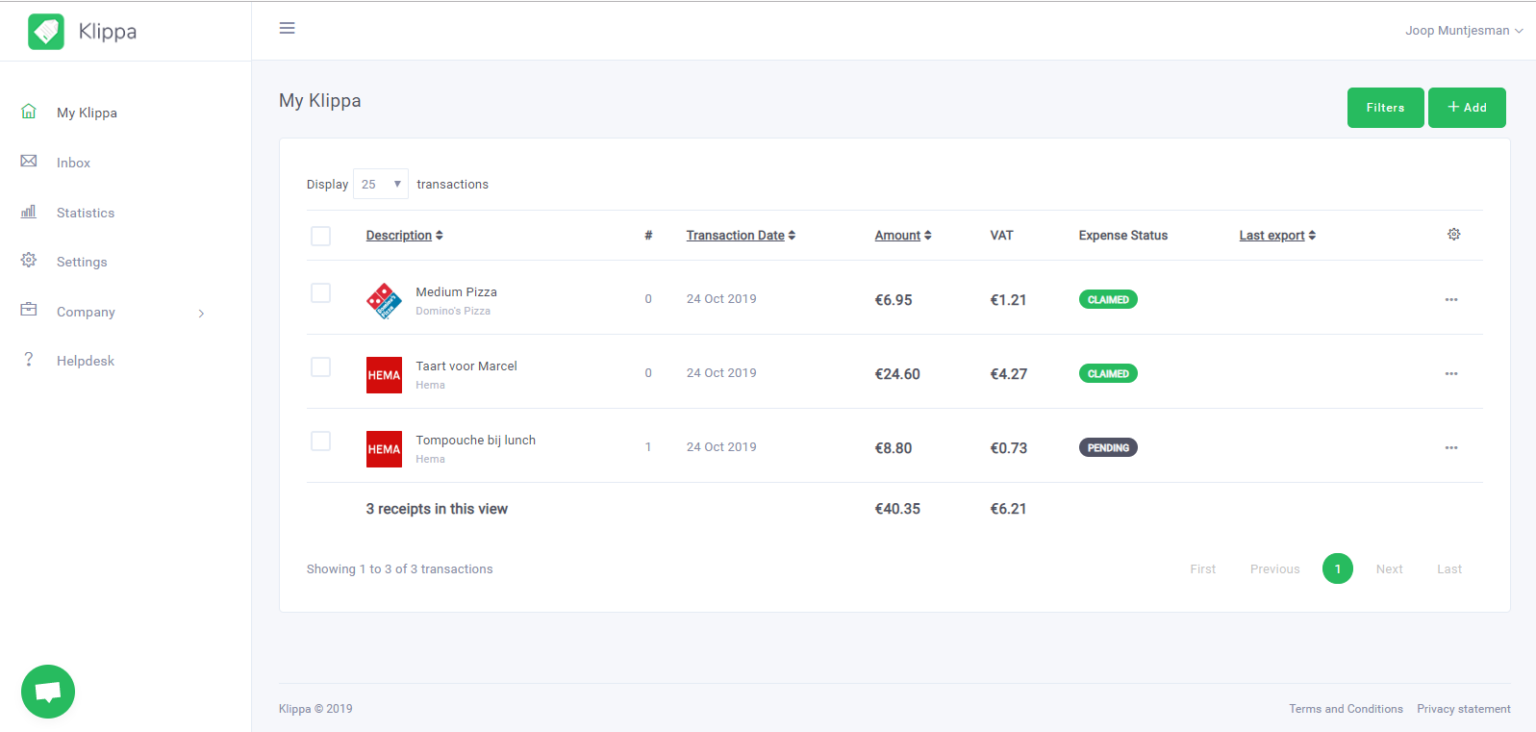The width and height of the screenshot is (1536, 732).
Task: Toggle the select-all checkbox in table header
Action: pos(320,235)
